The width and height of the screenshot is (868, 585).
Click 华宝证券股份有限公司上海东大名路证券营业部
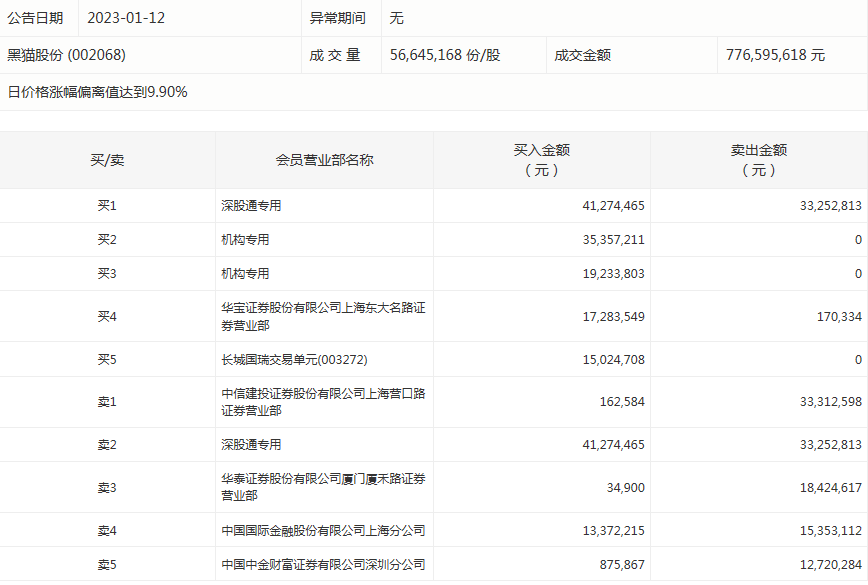tap(323, 317)
